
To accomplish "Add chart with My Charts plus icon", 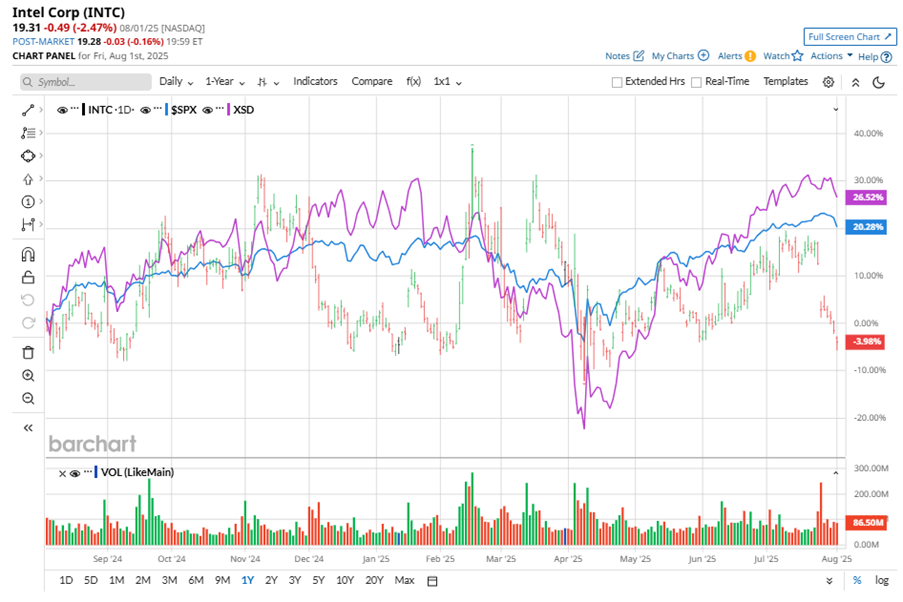I will point(703,56).
